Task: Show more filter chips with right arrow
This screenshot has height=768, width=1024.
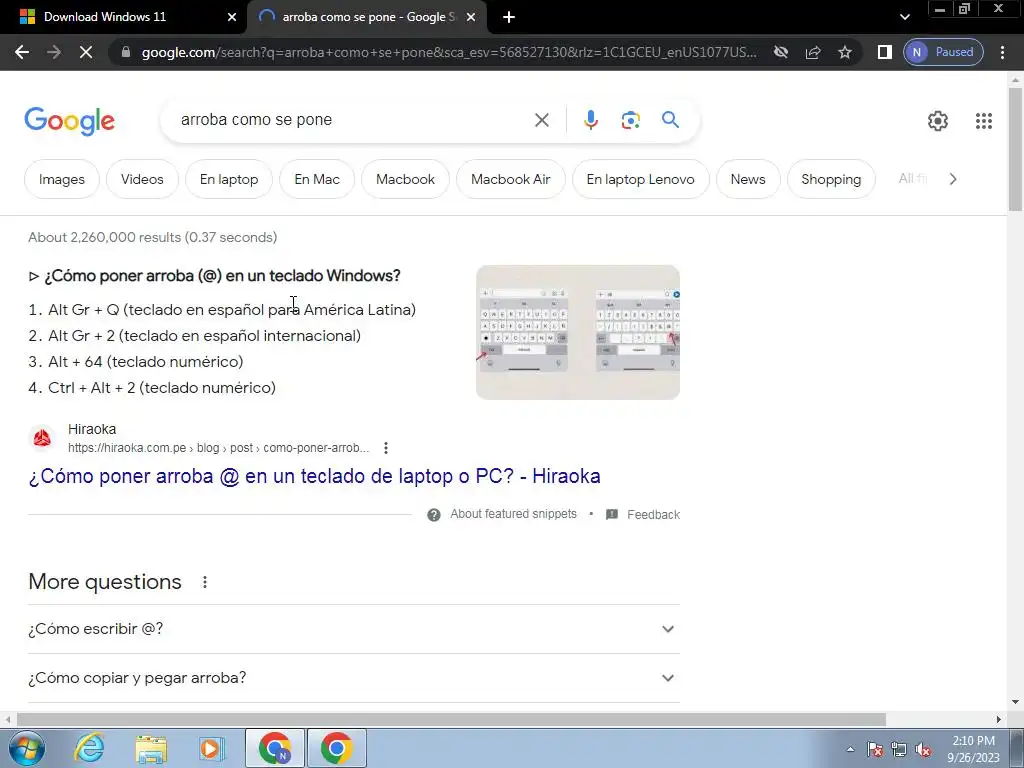Action: coord(953,179)
